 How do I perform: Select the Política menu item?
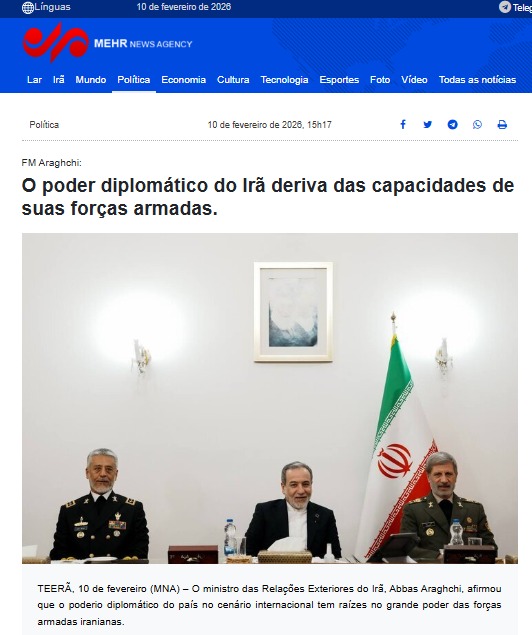coord(134,80)
